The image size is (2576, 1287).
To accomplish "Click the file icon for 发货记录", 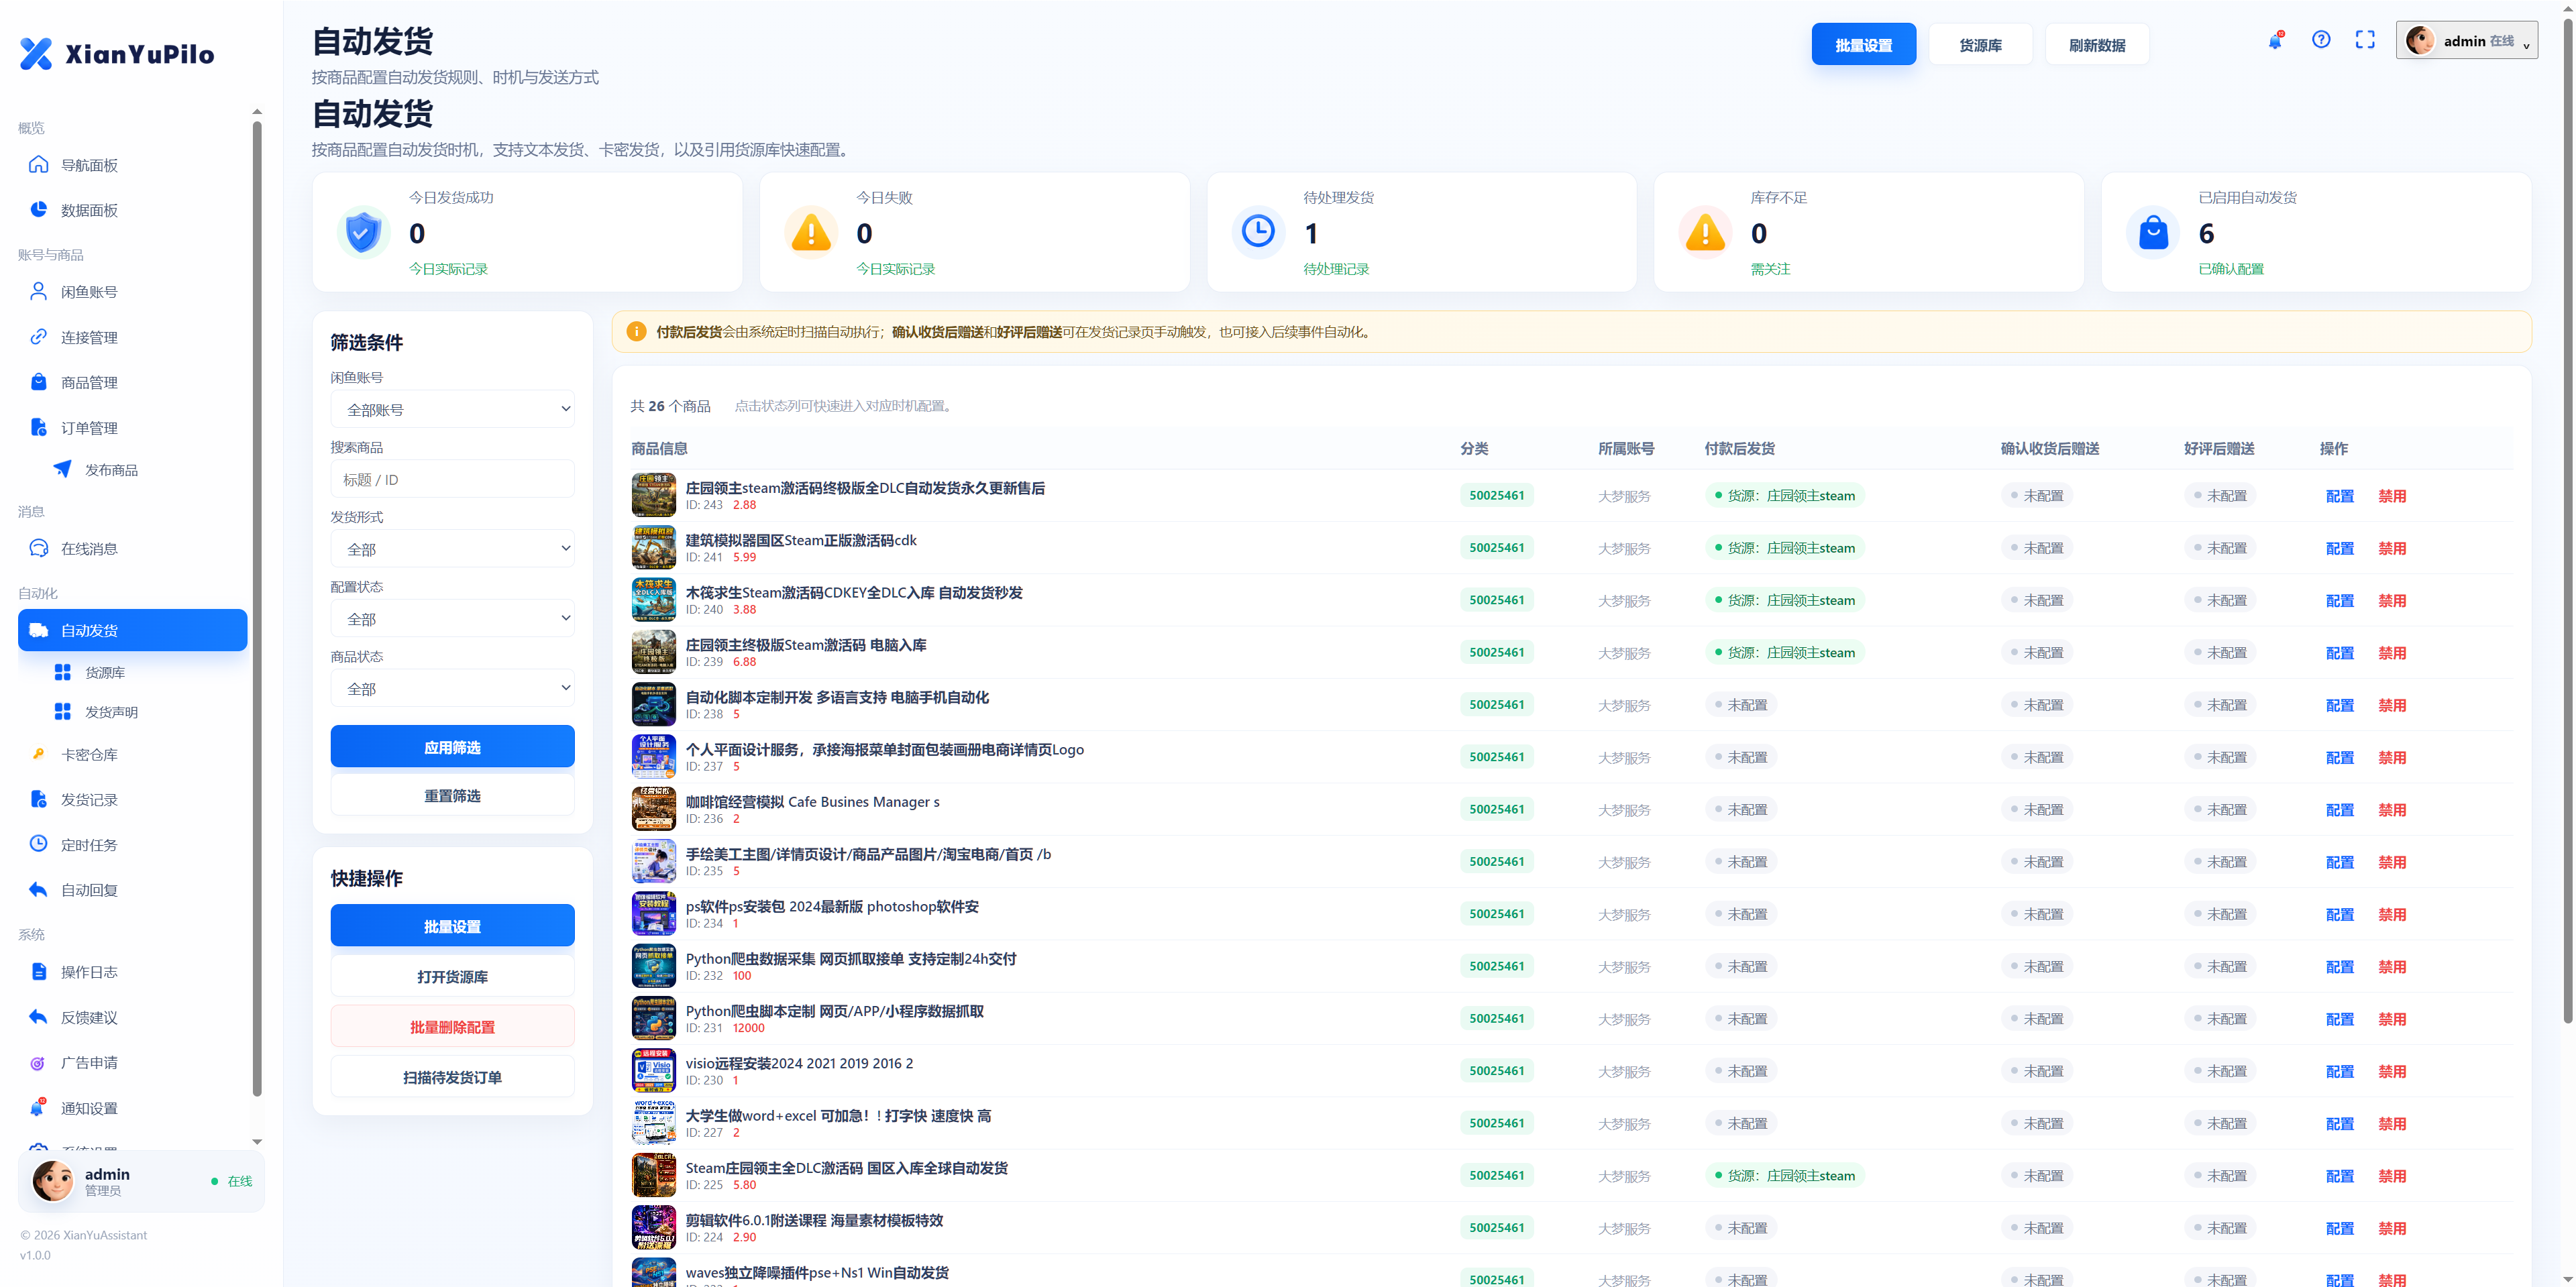I will click(38, 799).
